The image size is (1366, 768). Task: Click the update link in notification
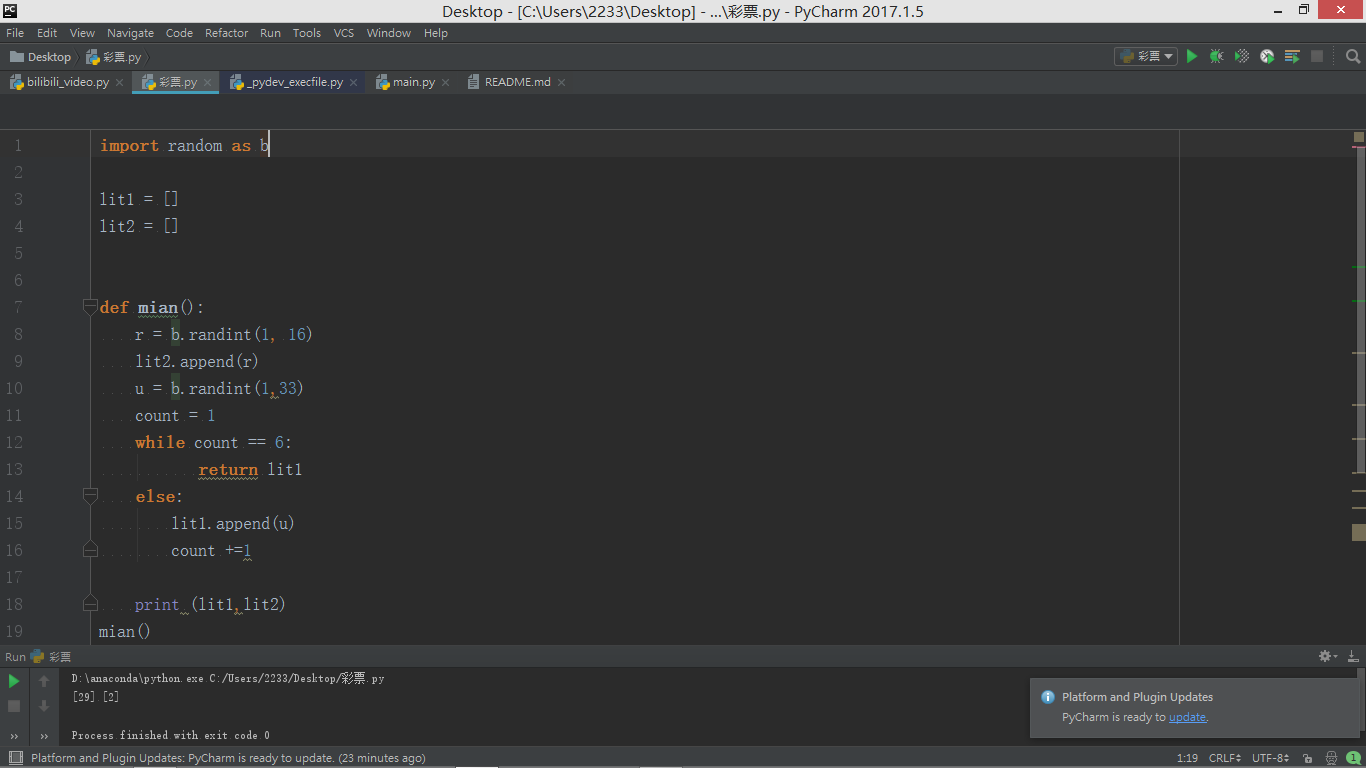[1188, 717]
